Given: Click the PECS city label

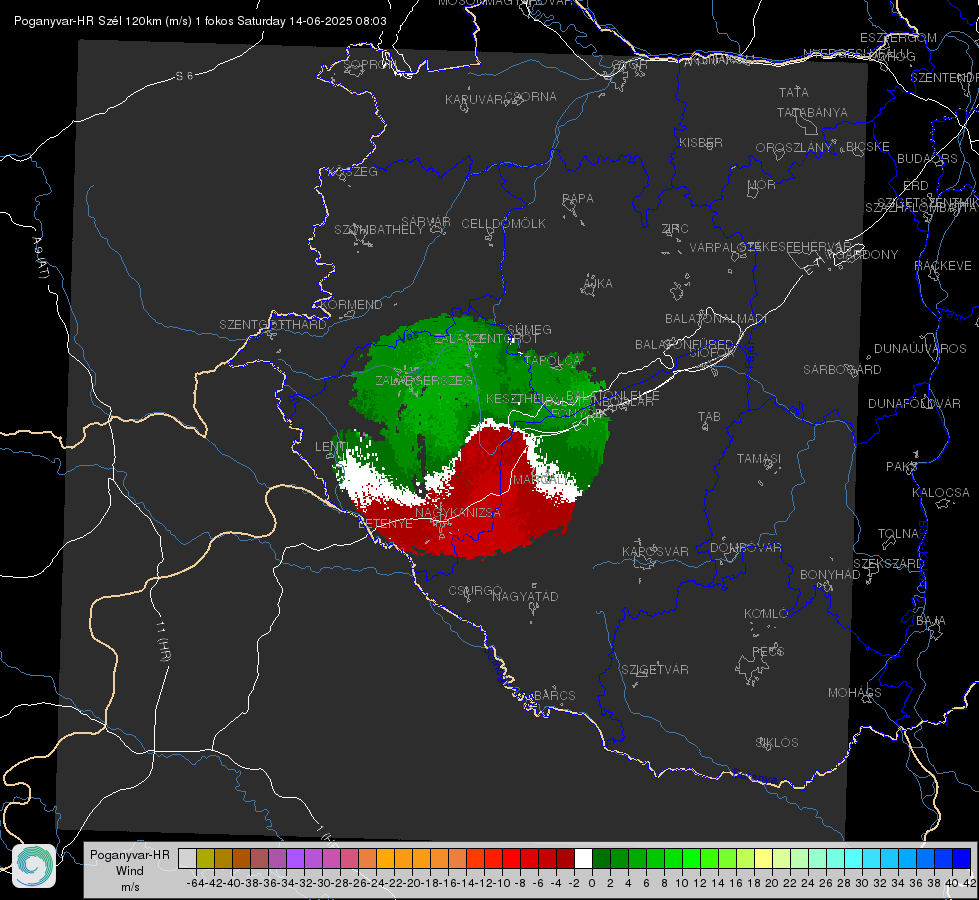Looking at the screenshot, I should [768, 651].
